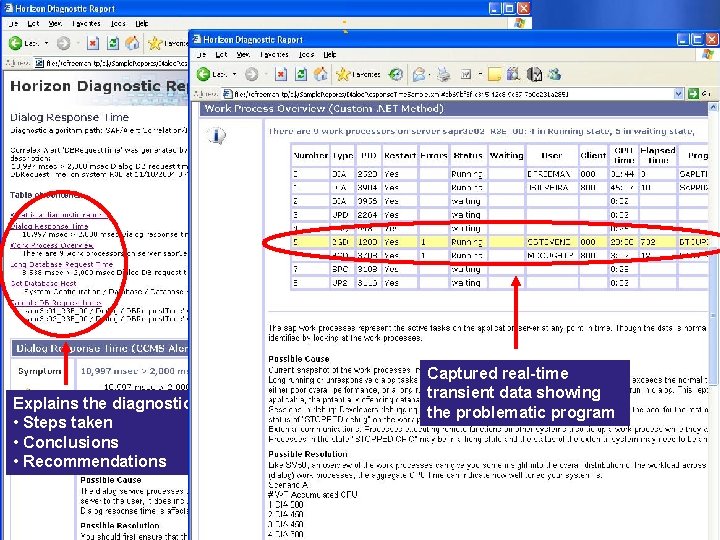
Task: Open the Help menu in the rear window
Action: (x=141, y=23)
